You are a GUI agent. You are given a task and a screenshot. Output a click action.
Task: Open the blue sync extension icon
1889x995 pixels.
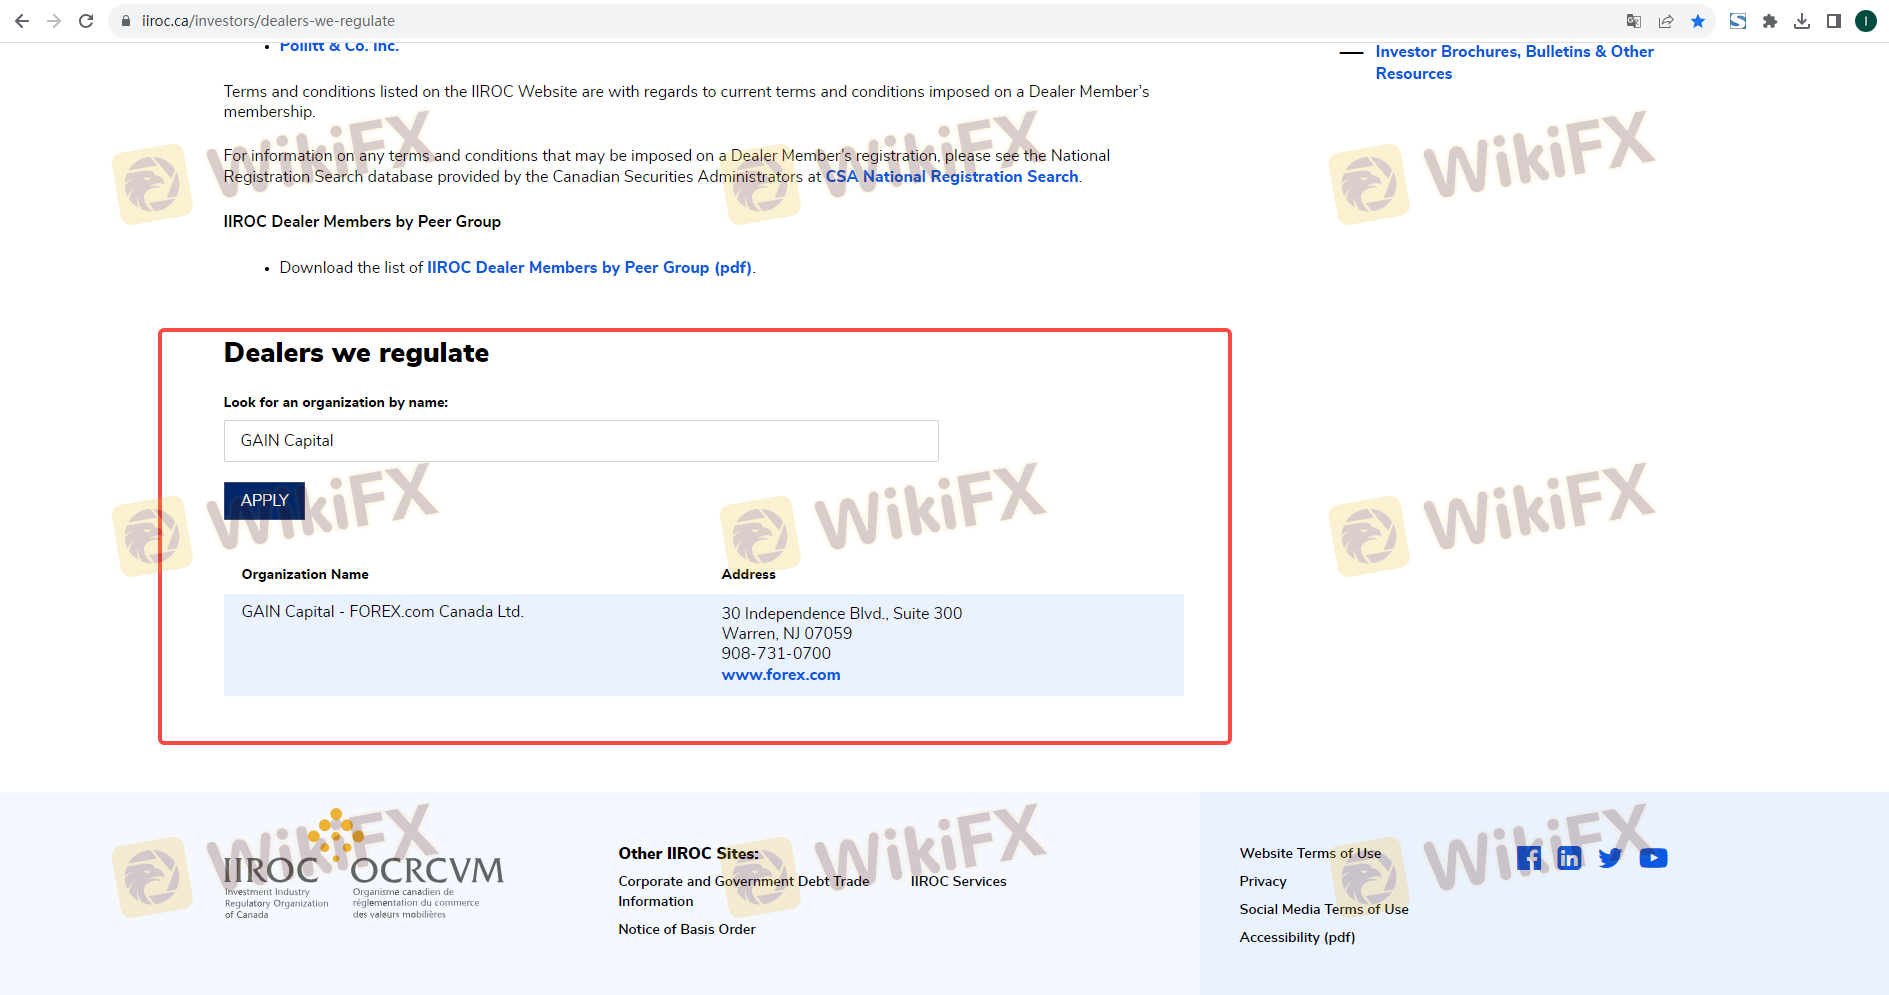1738,21
